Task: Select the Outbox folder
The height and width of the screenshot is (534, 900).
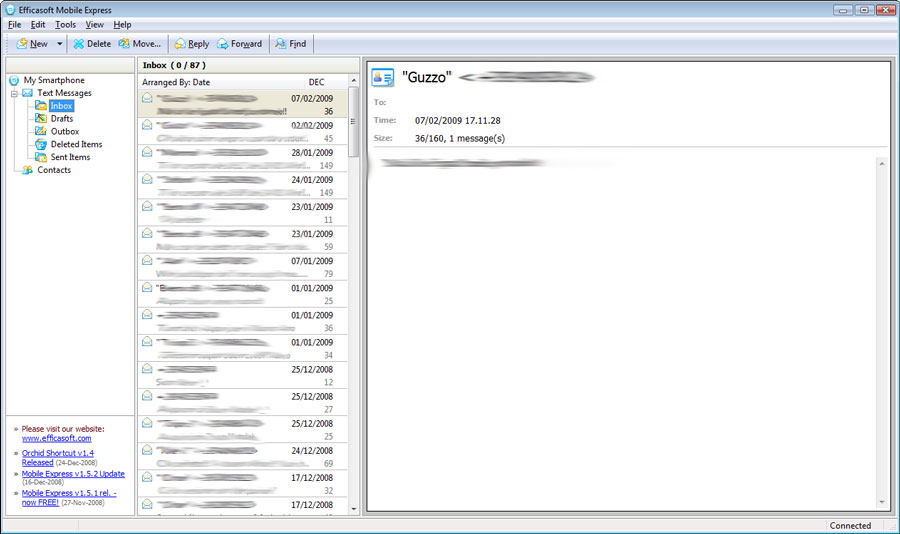Action: tap(64, 131)
